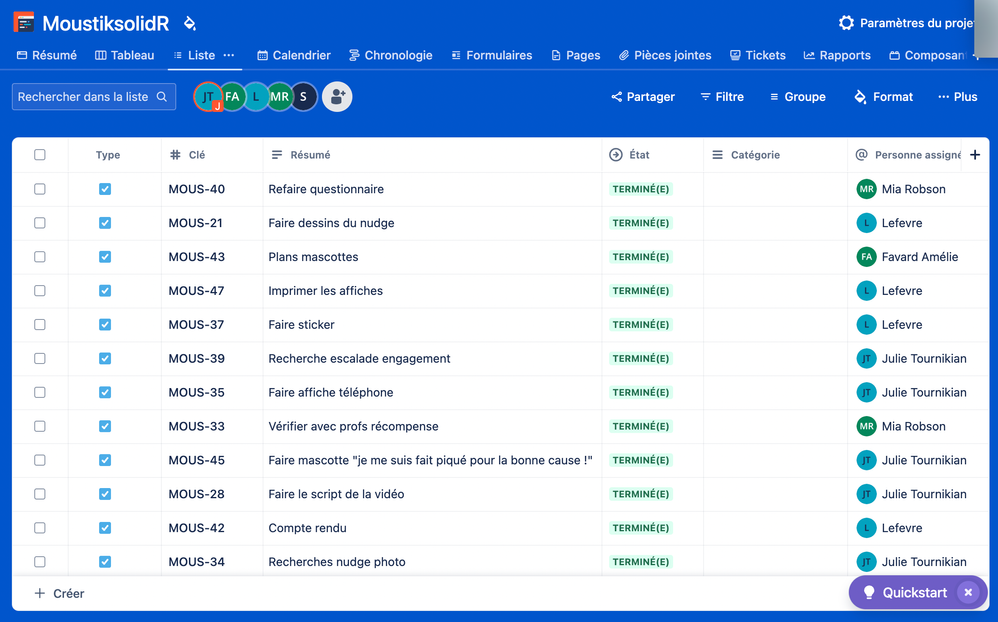This screenshot has height=622, width=998.
Task: Click the MoustiksolidR project logo icon
Action: 24,22
